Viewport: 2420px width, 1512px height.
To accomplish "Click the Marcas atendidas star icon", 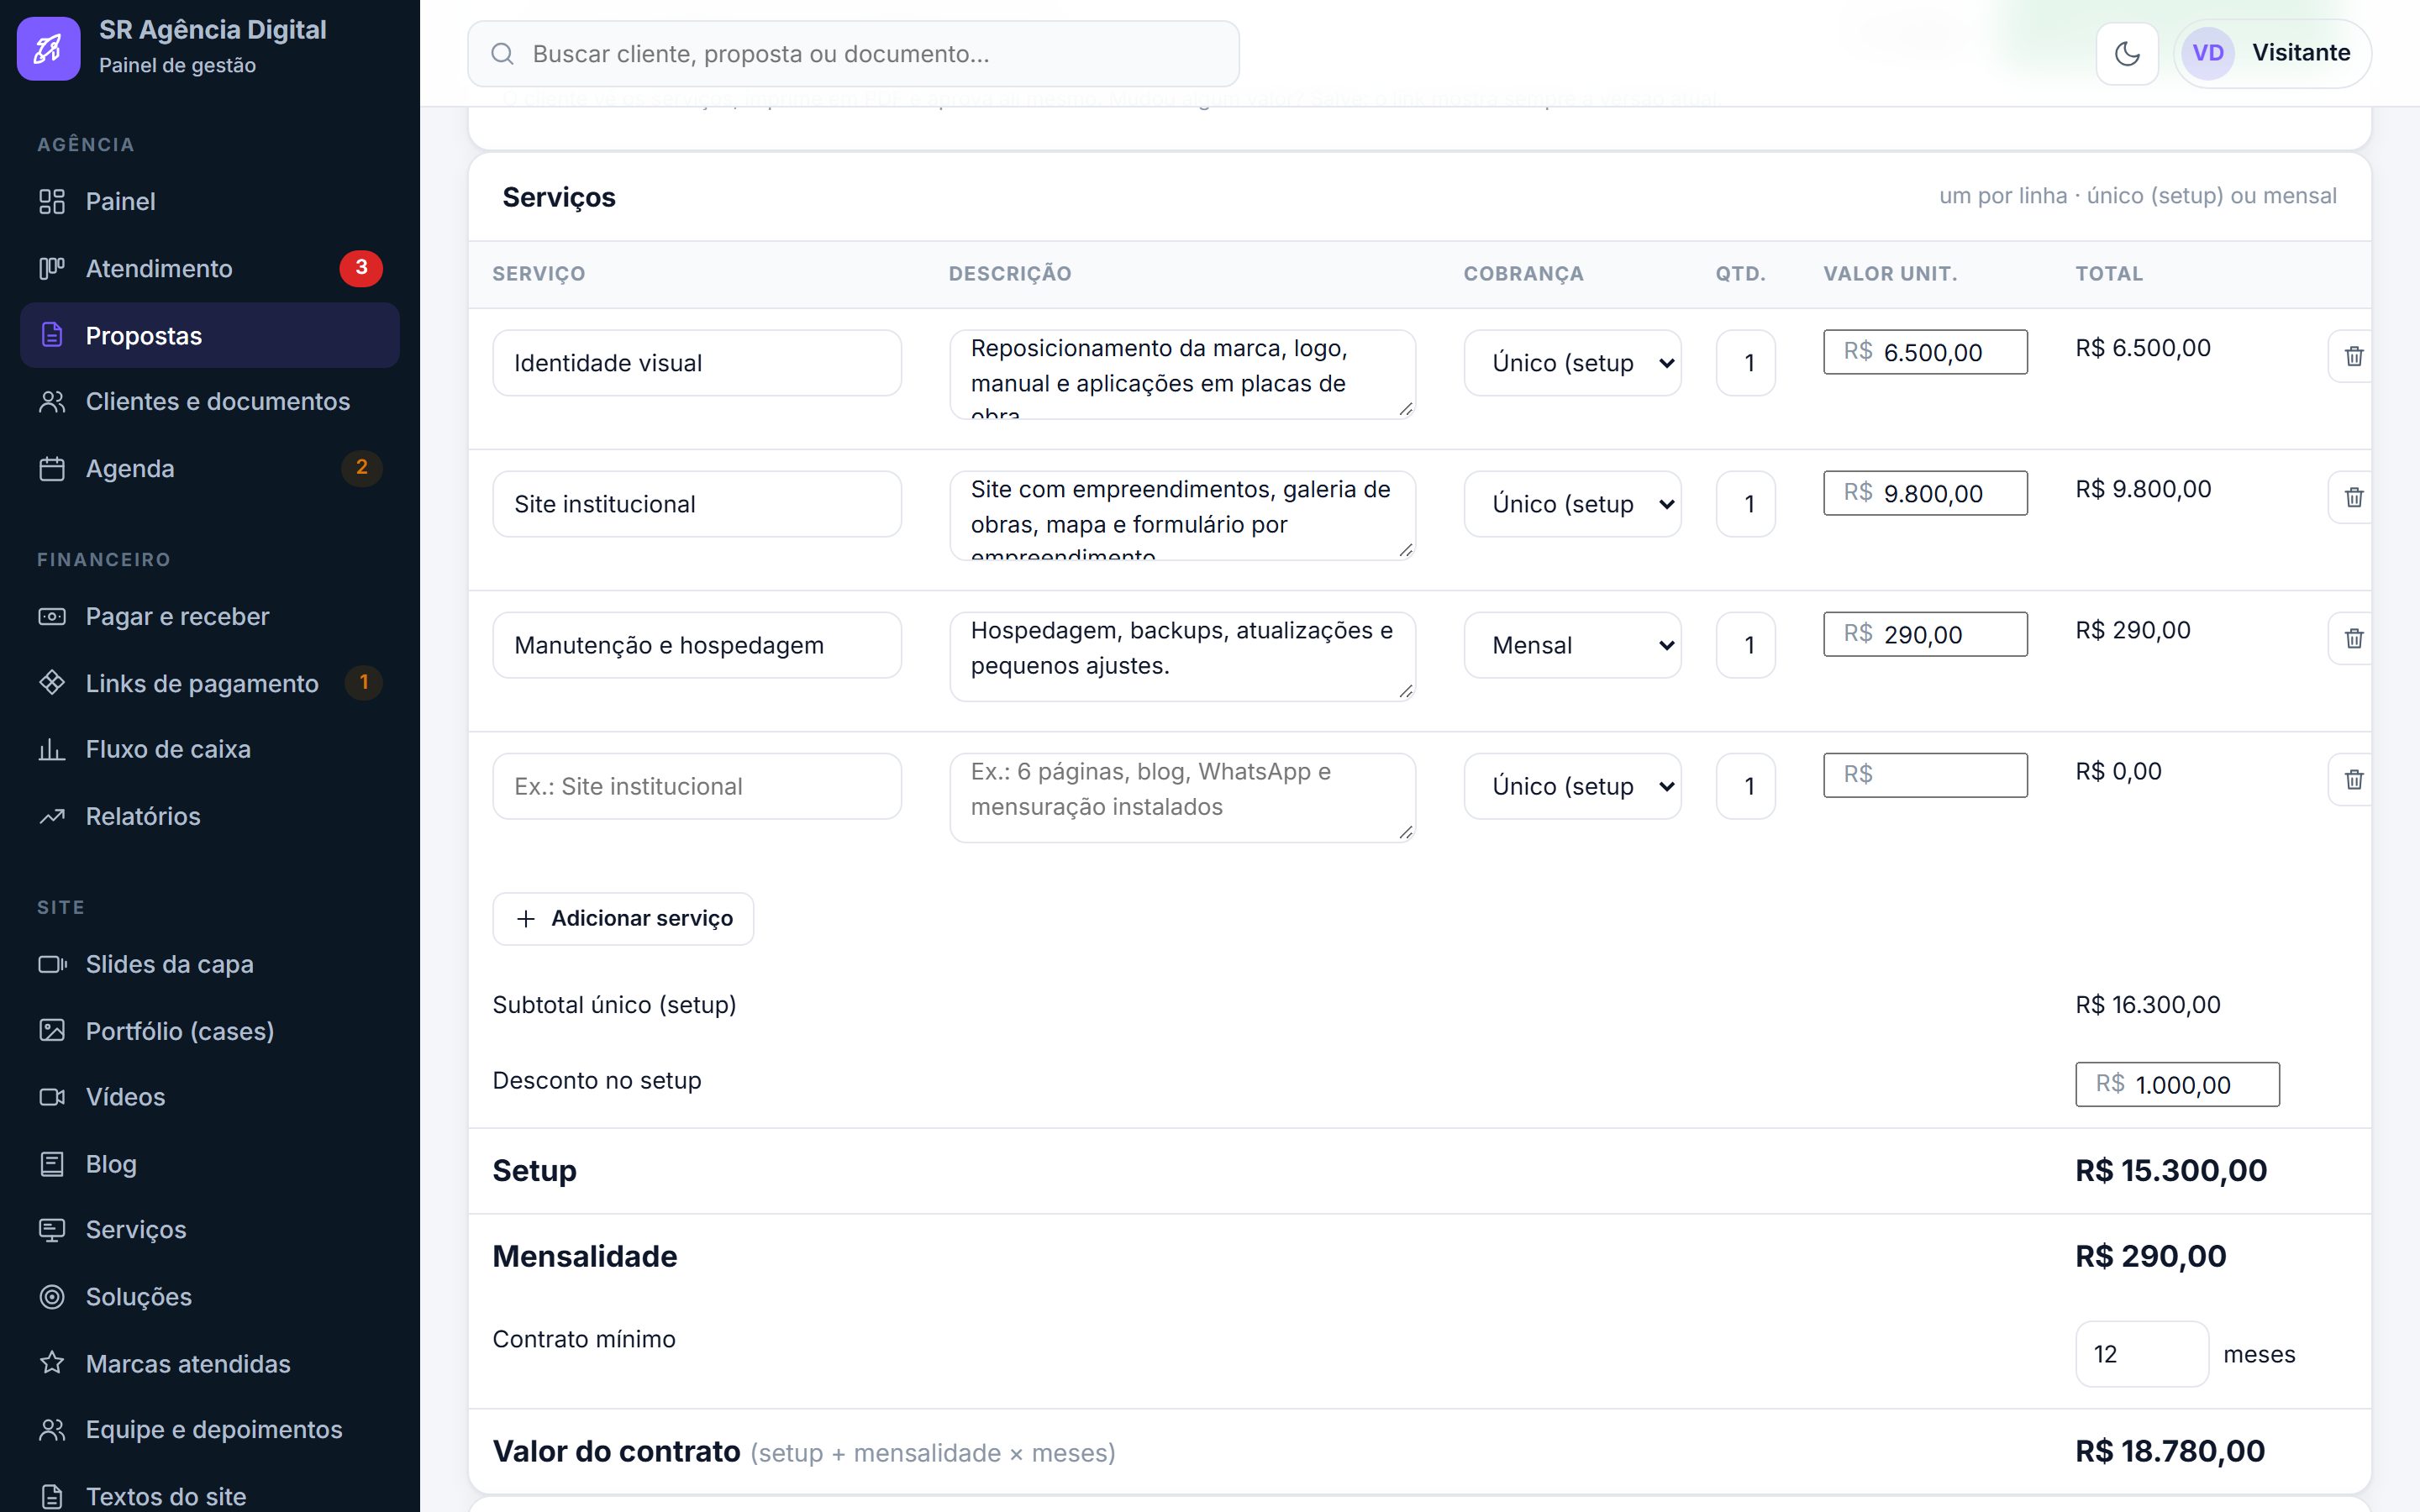I will coord(52,1363).
